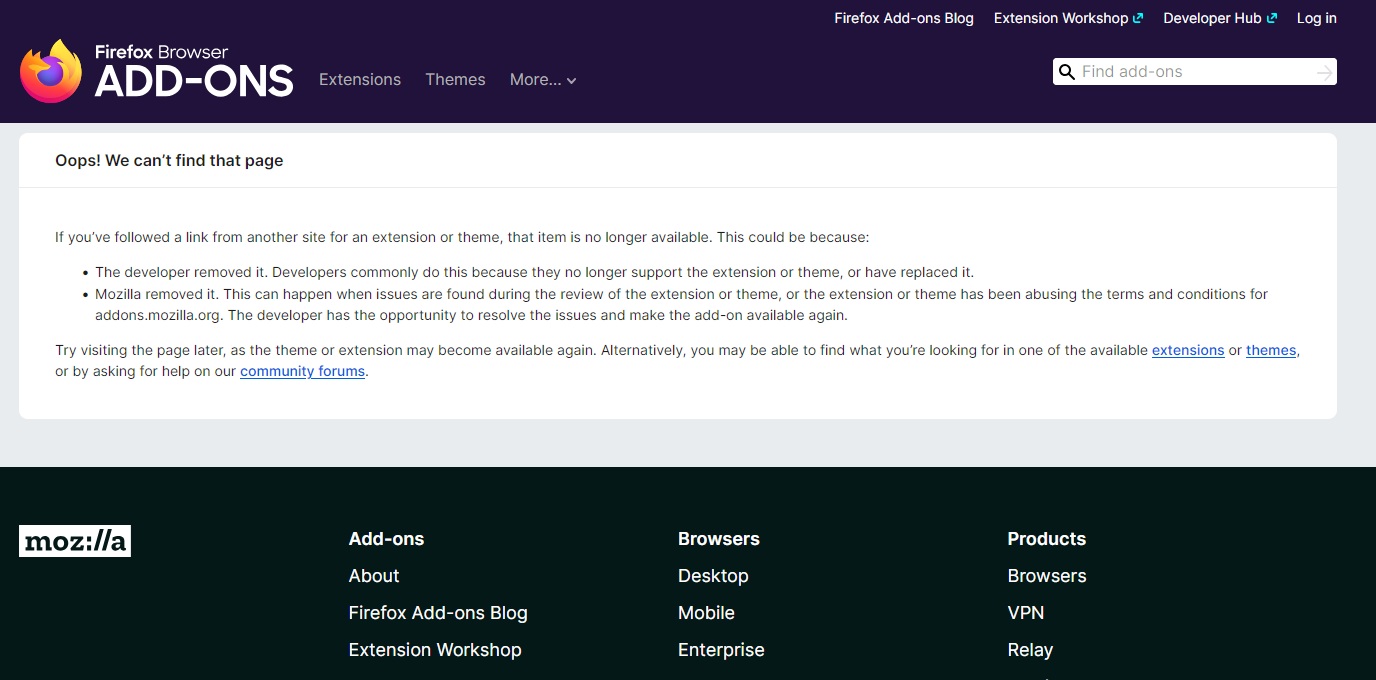The width and height of the screenshot is (1376, 680).
Task: Visit the Firefox Add-ons Blog header link
Action: click(x=904, y=18)
